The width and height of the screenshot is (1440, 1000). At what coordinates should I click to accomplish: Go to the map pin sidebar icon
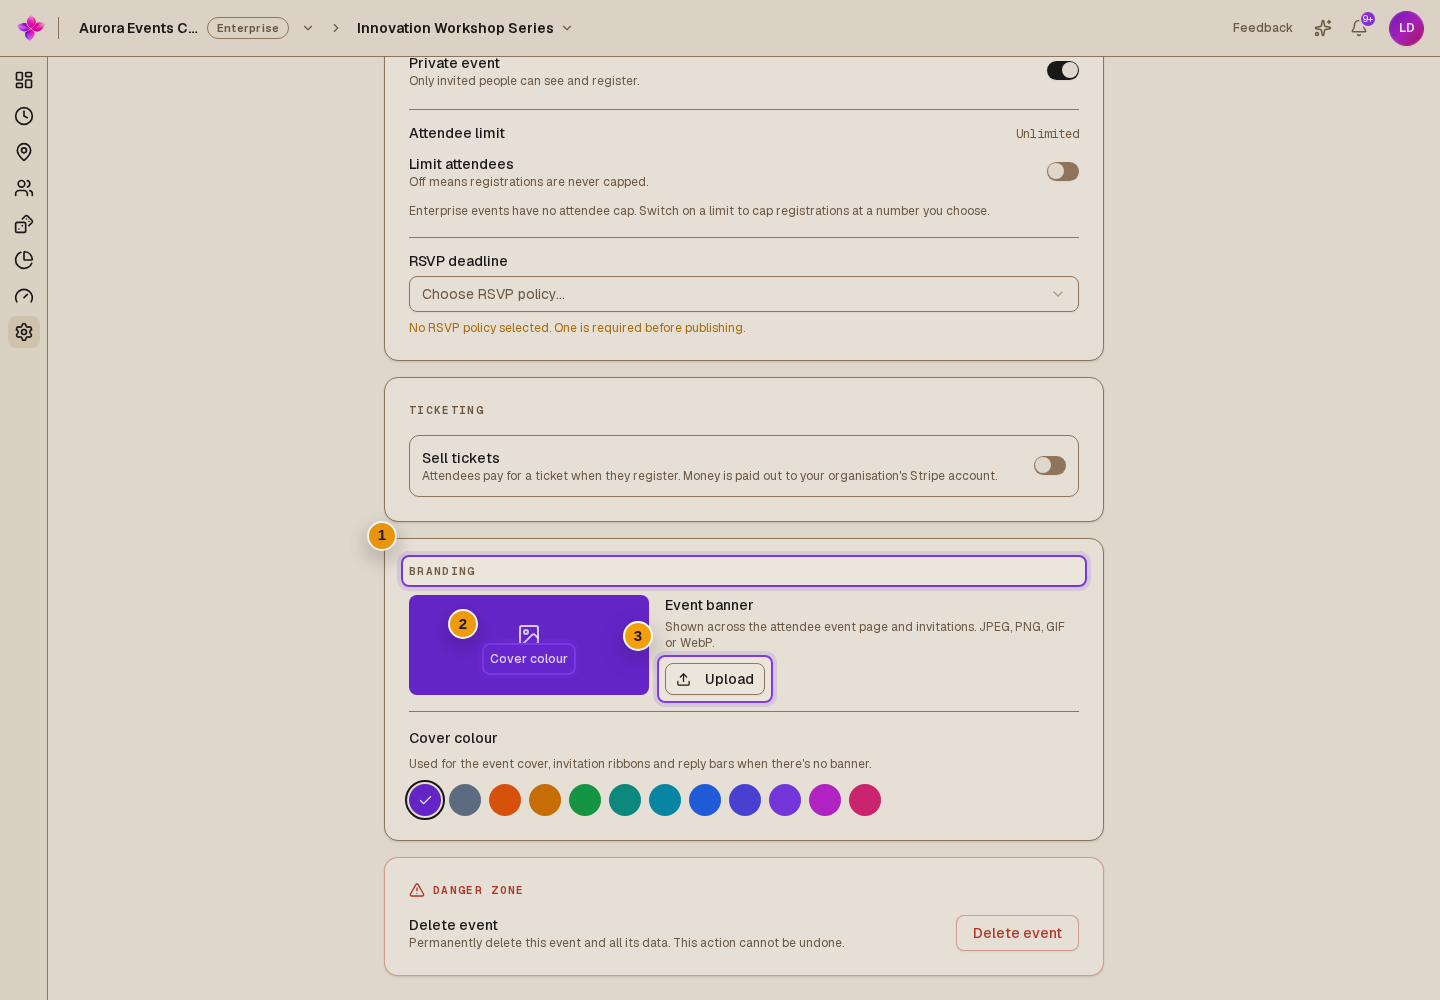pyautogui.click(x=24, y=152)
